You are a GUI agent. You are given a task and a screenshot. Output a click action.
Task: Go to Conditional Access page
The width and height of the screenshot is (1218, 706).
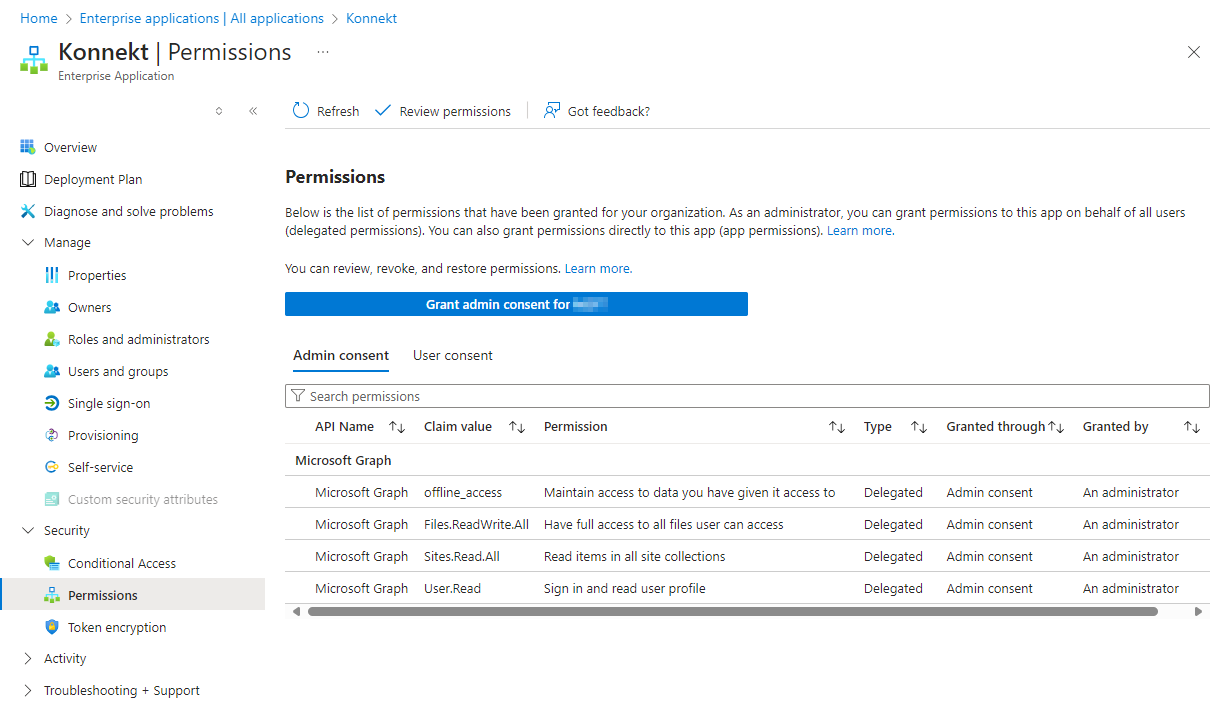click(121, 563)
